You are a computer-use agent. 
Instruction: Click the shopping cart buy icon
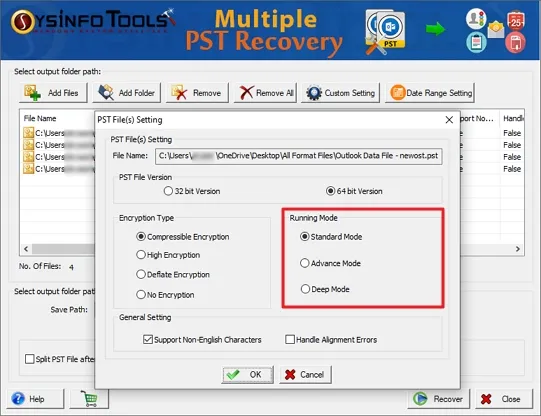[x=89, y=399]
